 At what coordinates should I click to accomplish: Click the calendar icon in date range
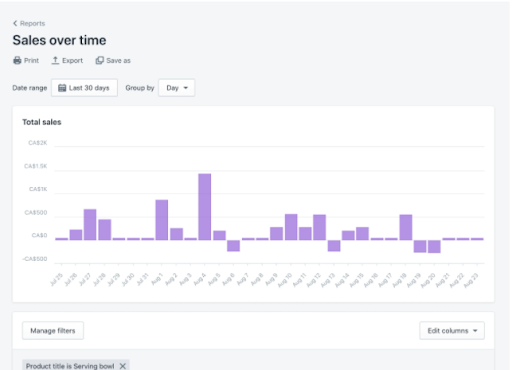[x=62, y=88]
